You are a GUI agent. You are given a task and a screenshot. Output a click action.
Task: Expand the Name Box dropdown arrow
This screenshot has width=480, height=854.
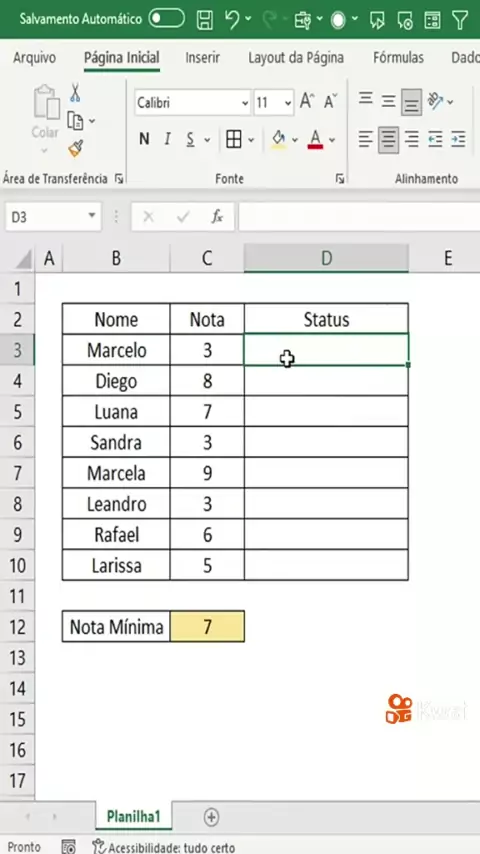pyautogui.click(x=92, y=217)
